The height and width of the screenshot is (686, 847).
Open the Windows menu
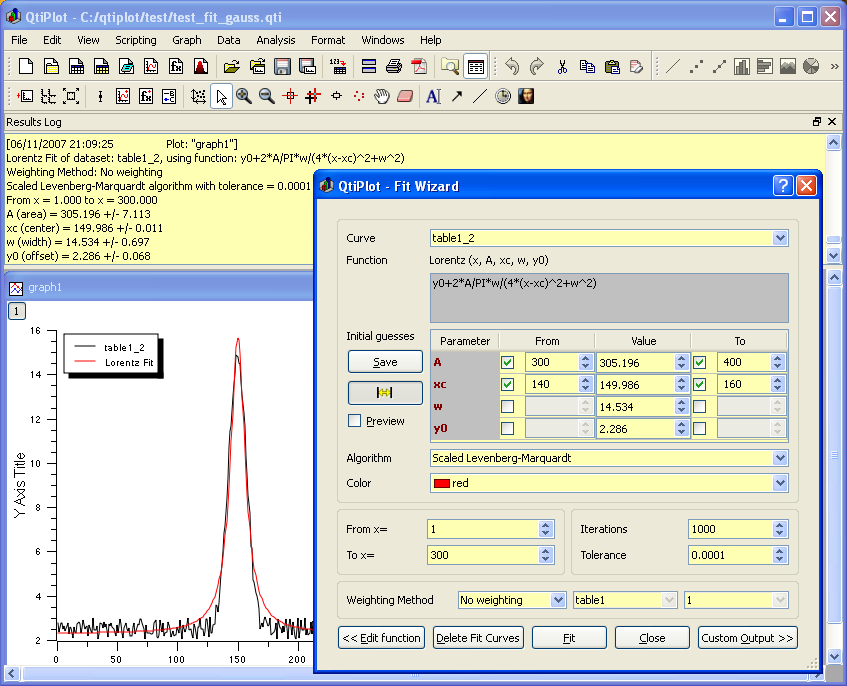(x=382, y=40)
